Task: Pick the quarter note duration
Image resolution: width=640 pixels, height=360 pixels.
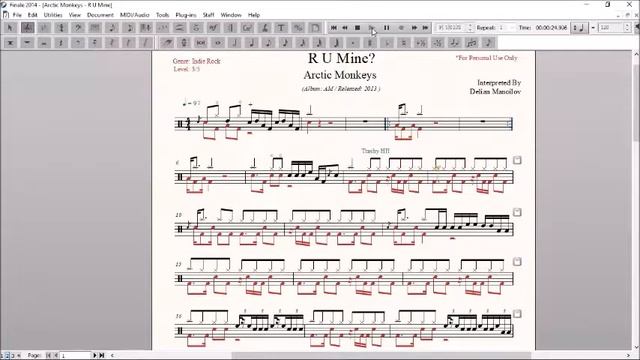Action: [x=251, y=42]
